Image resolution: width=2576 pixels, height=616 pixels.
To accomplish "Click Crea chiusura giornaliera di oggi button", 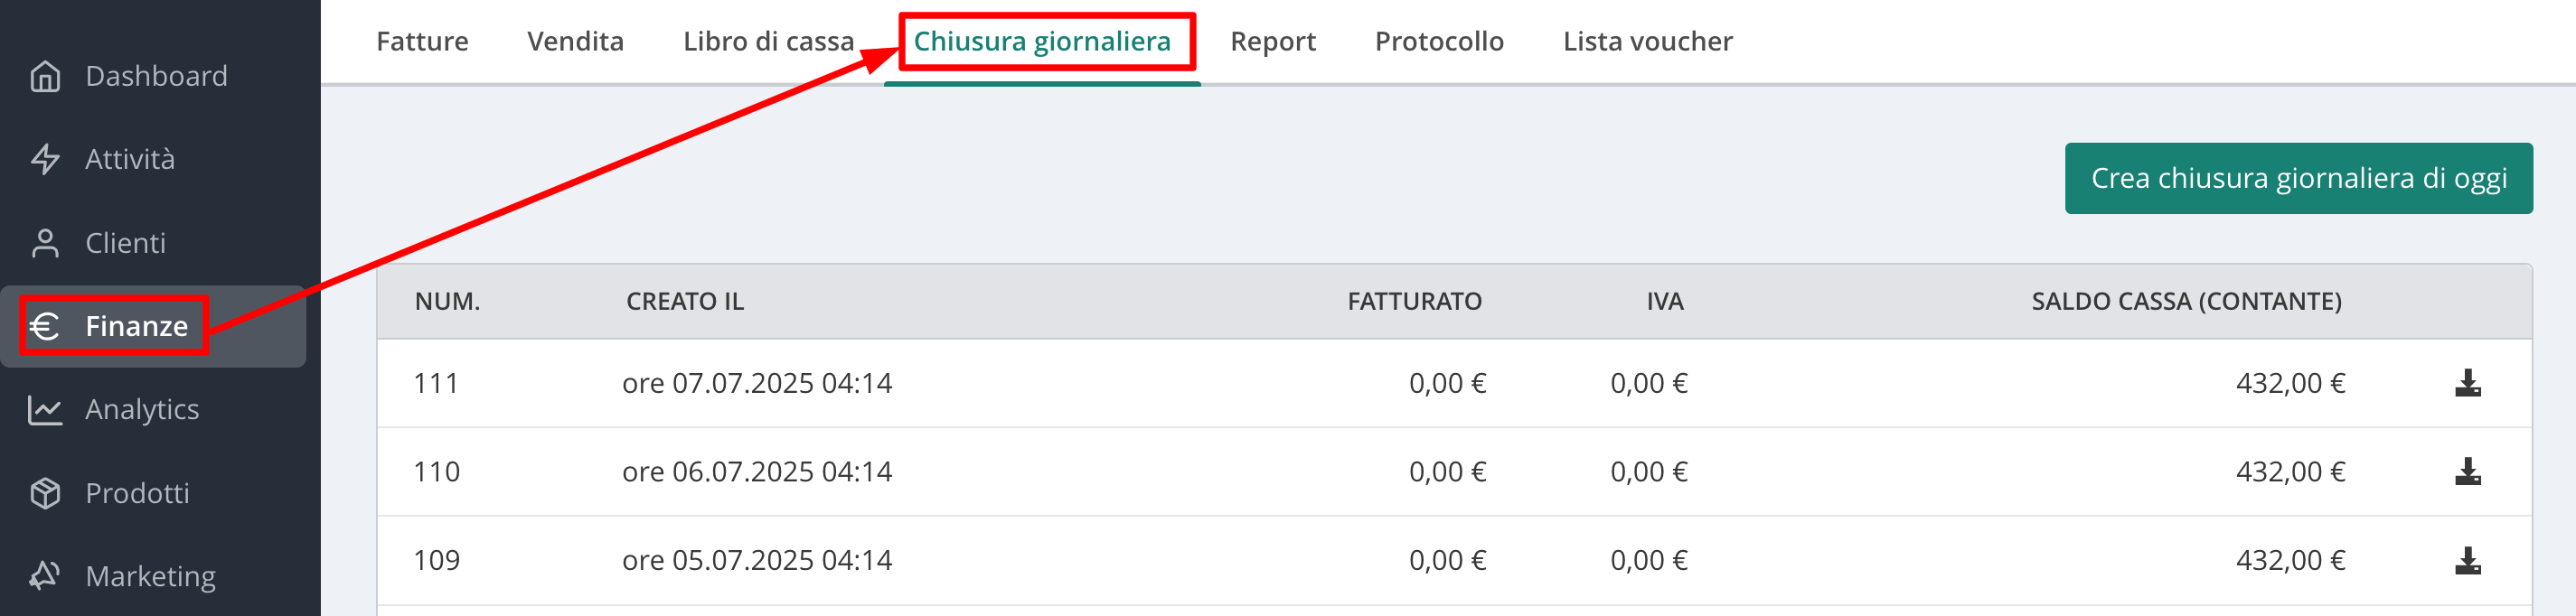I will (2298, 178).
